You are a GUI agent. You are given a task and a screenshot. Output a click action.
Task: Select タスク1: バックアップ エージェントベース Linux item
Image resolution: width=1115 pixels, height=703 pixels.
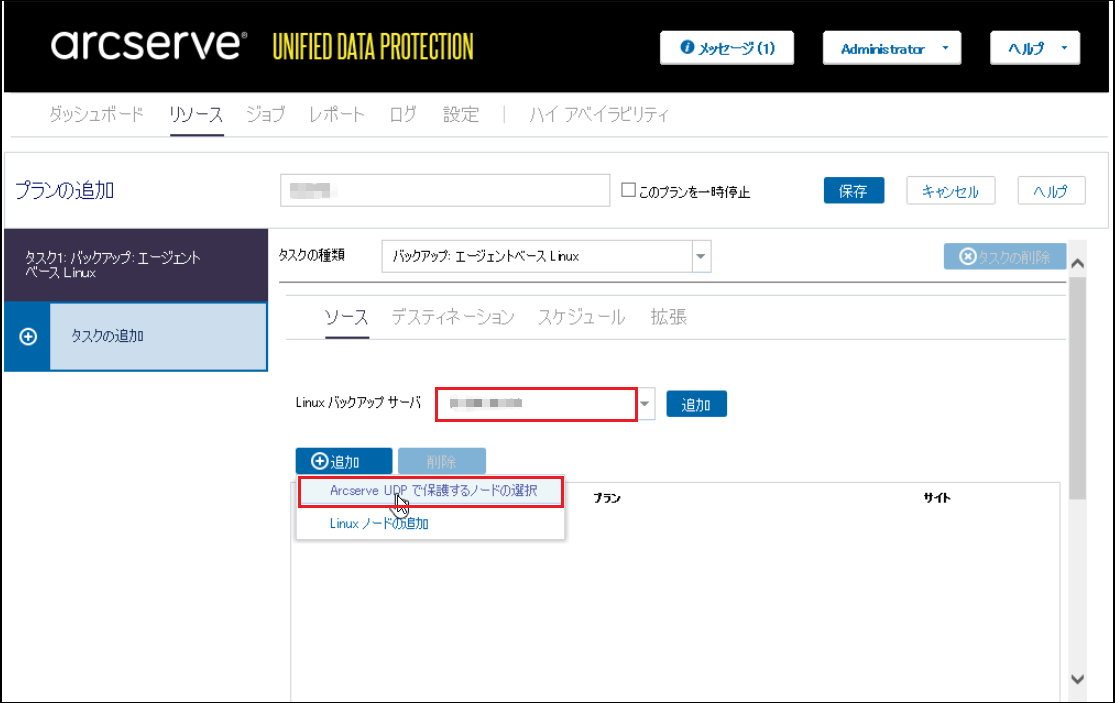click(x=135, y=265)
